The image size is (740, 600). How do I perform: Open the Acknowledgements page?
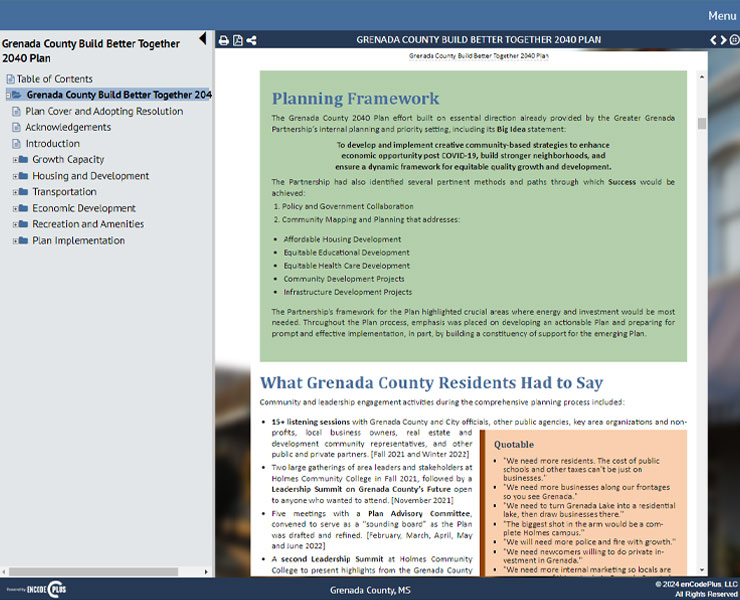(x=68, y=127)
